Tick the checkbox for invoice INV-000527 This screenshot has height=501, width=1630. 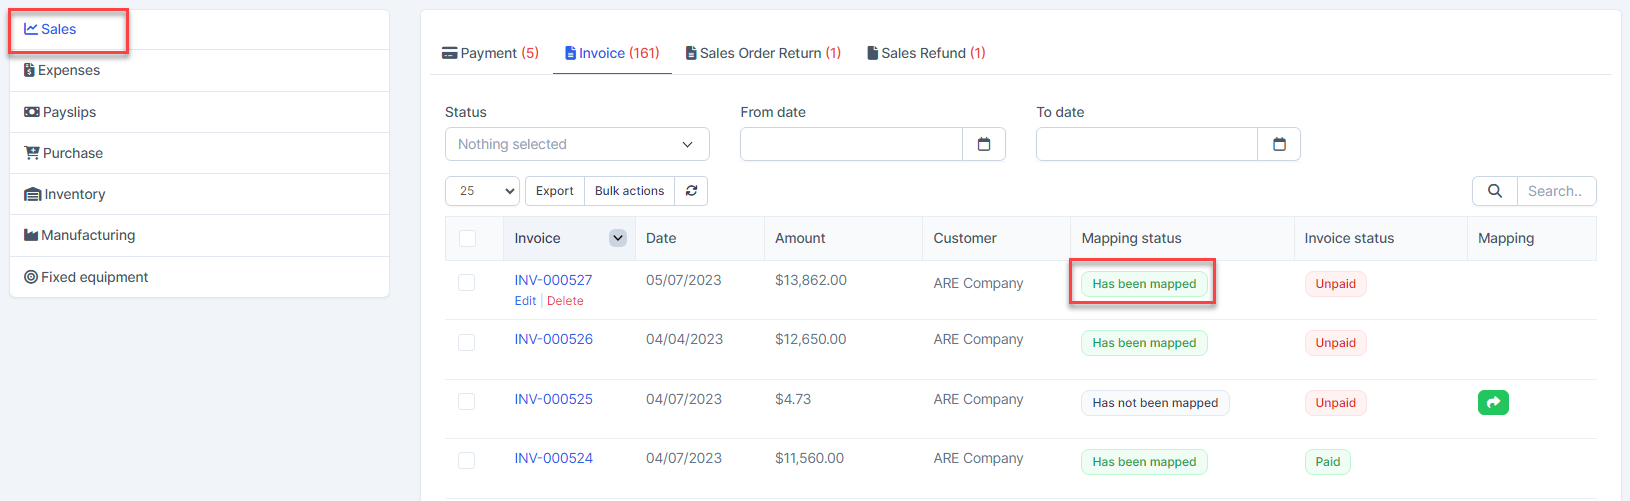[467, 283]
